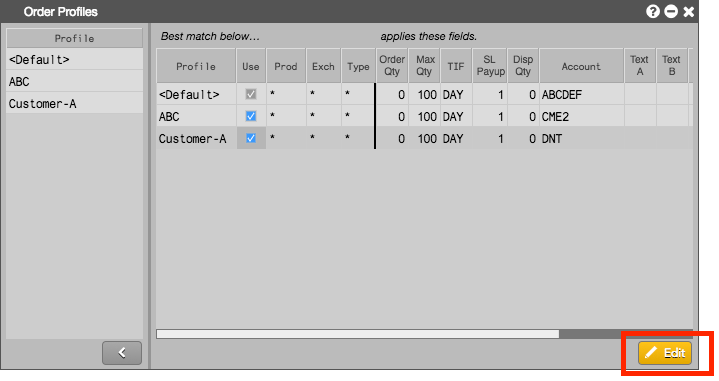
Task: Collapse the profile sidebar with arrow button
Action: 122,353
